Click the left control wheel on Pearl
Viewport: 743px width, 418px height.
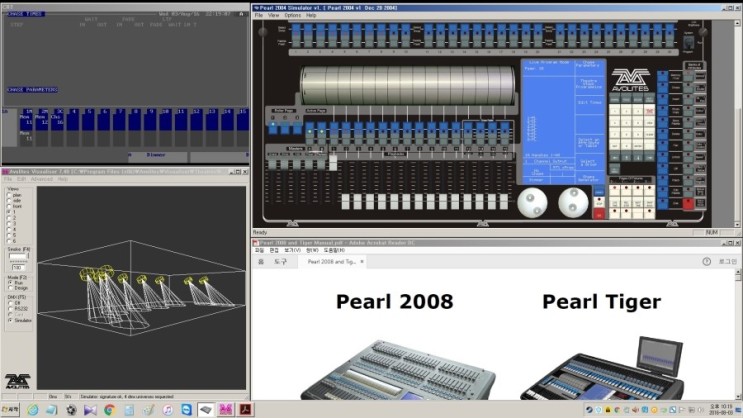[x=533, y=202]
